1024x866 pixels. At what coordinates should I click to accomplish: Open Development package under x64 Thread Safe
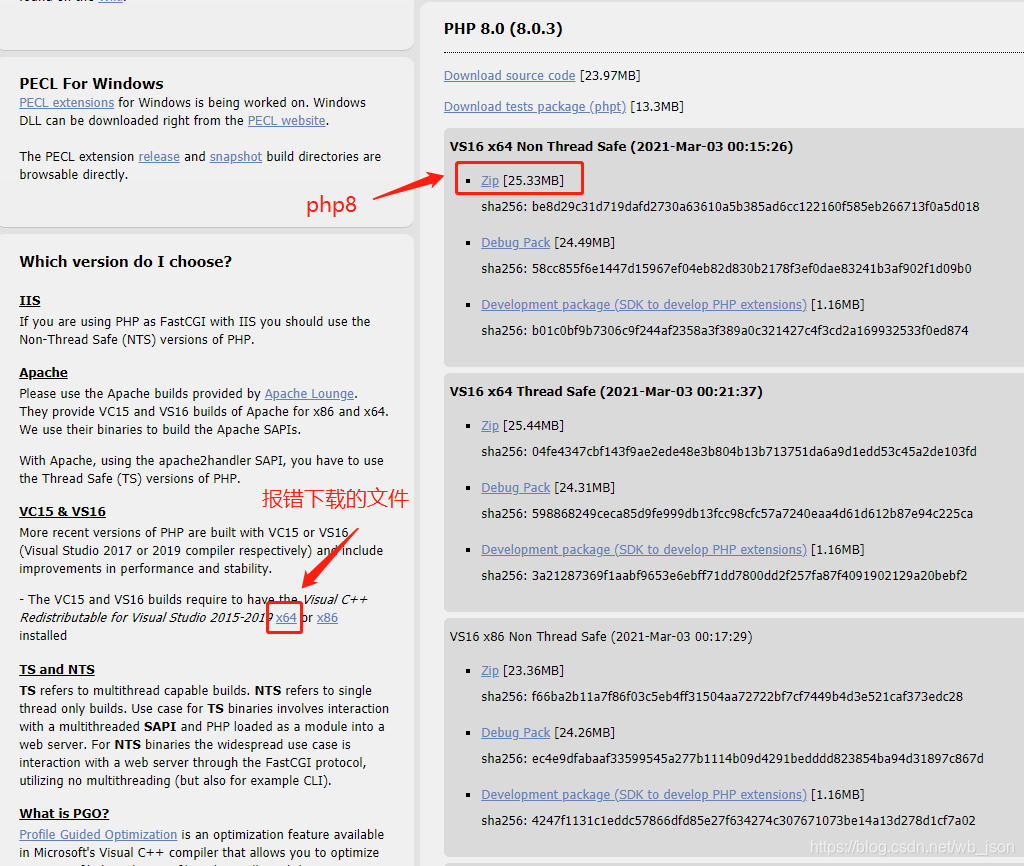(x=644, y=550)
